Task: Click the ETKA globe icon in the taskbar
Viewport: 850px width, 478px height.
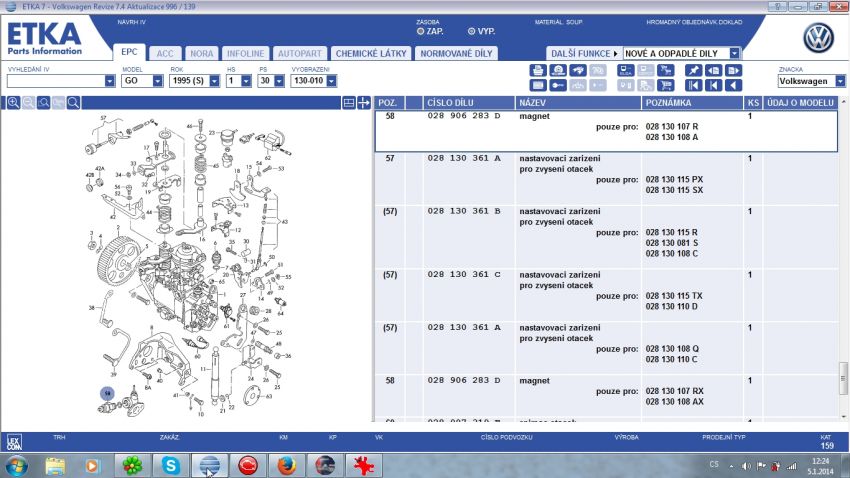Action: pyautogui.click(x=210, y=466)
